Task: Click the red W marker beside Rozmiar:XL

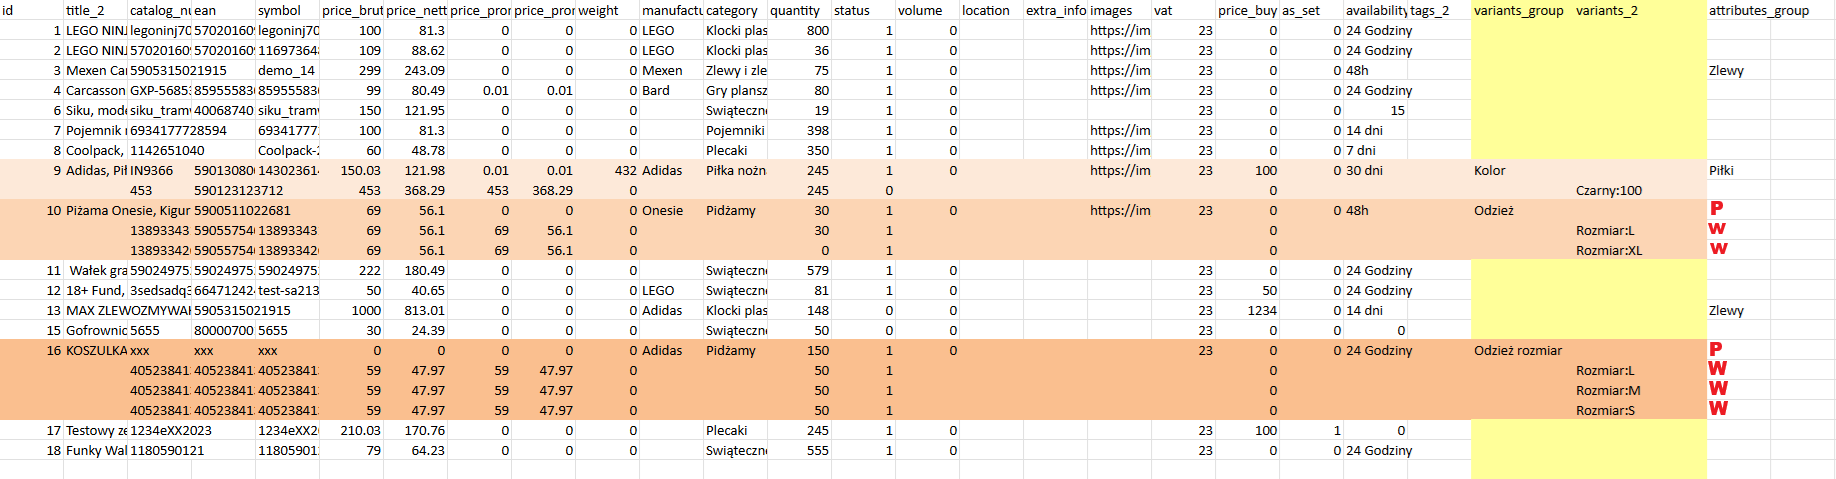Action: (1718, 248)
